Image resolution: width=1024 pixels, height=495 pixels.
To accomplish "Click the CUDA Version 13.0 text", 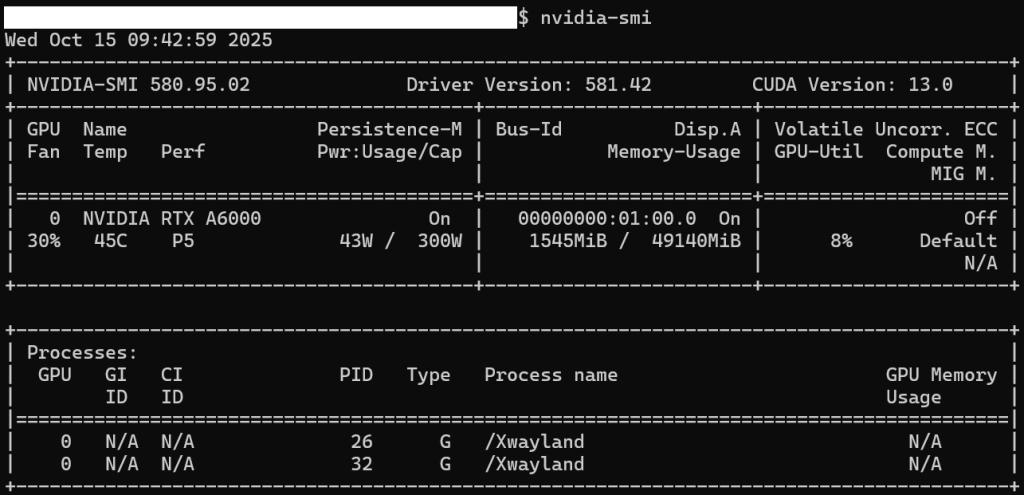I will pyautogui.click(x=852, y=85).
